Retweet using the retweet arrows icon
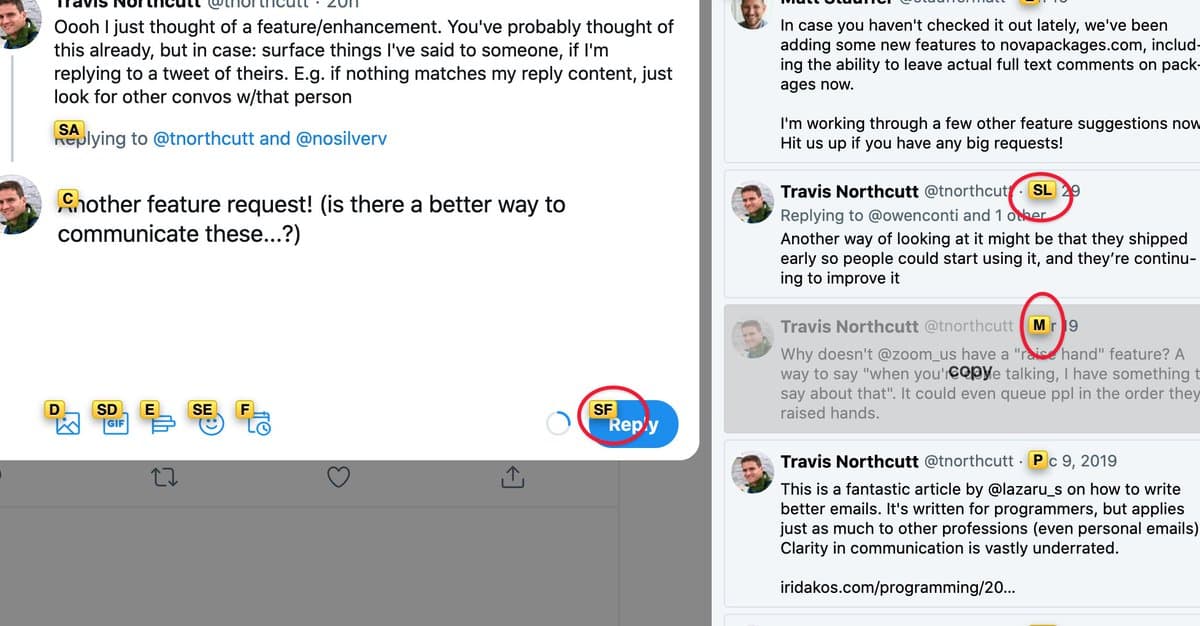 click(x=164, y=478)
